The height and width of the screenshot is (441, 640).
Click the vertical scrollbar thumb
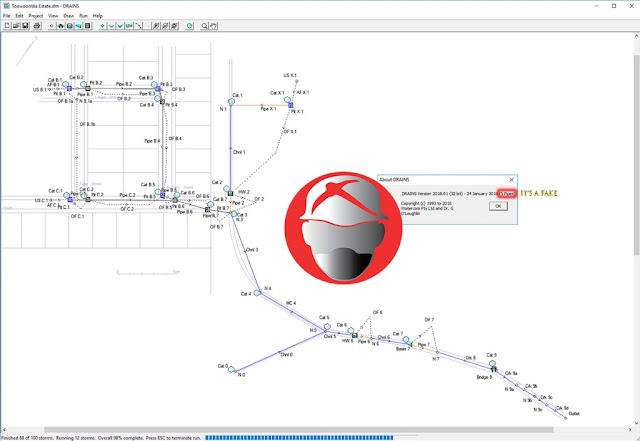click(x=636, y=155)
